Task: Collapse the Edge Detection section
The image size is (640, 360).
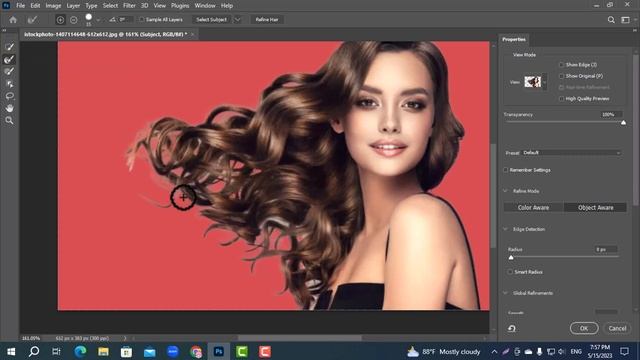Action: click(x=505, y=229)
